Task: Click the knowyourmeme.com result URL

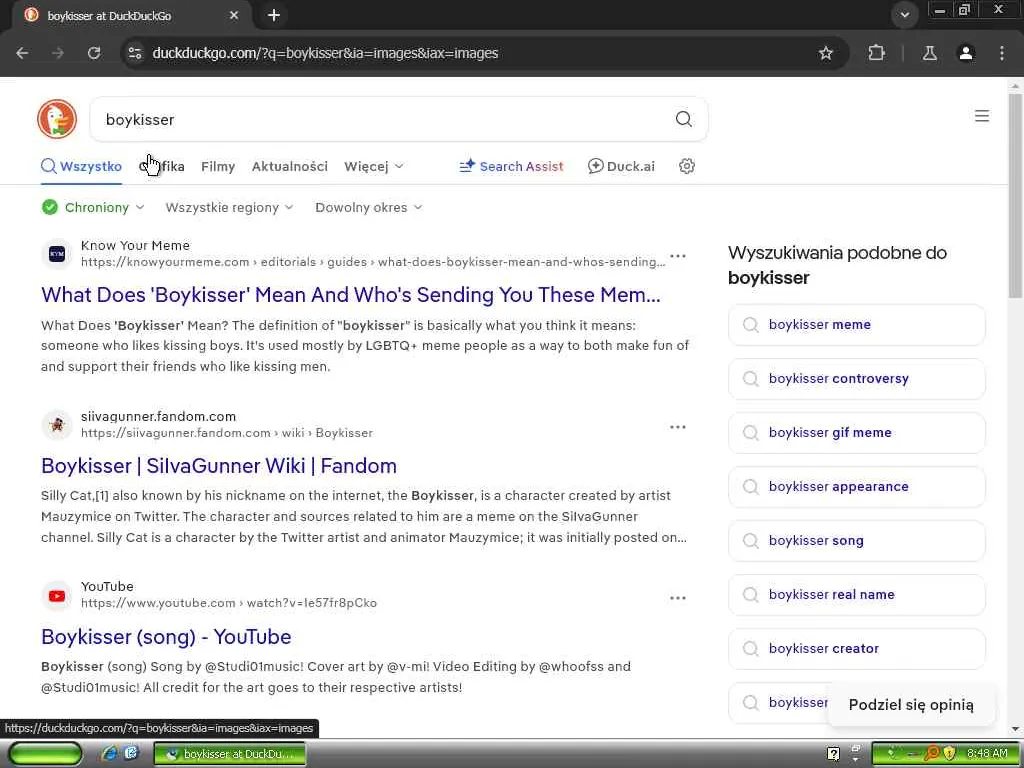Action: (x=373, y=262)
